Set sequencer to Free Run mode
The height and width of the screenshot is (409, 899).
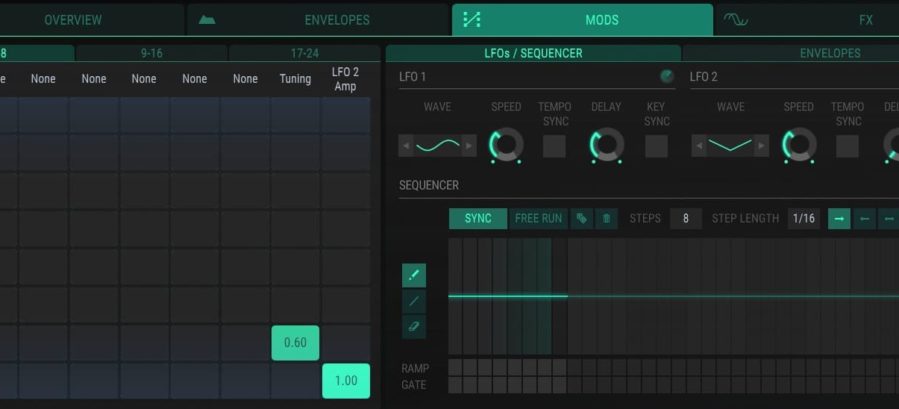point(538,219)
